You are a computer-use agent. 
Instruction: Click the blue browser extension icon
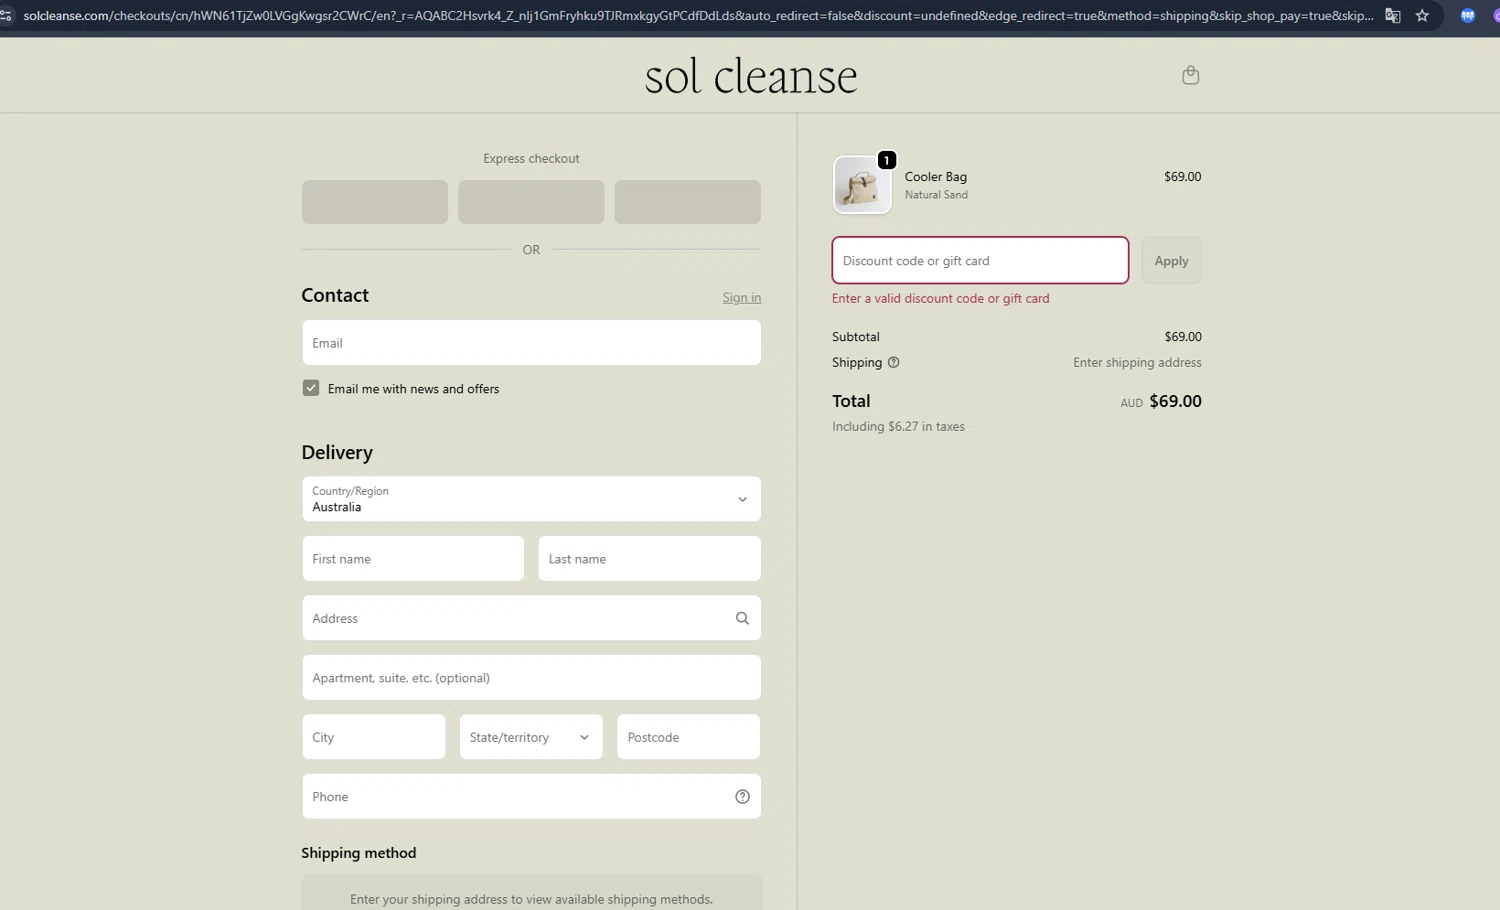[x=1467, y=16]
